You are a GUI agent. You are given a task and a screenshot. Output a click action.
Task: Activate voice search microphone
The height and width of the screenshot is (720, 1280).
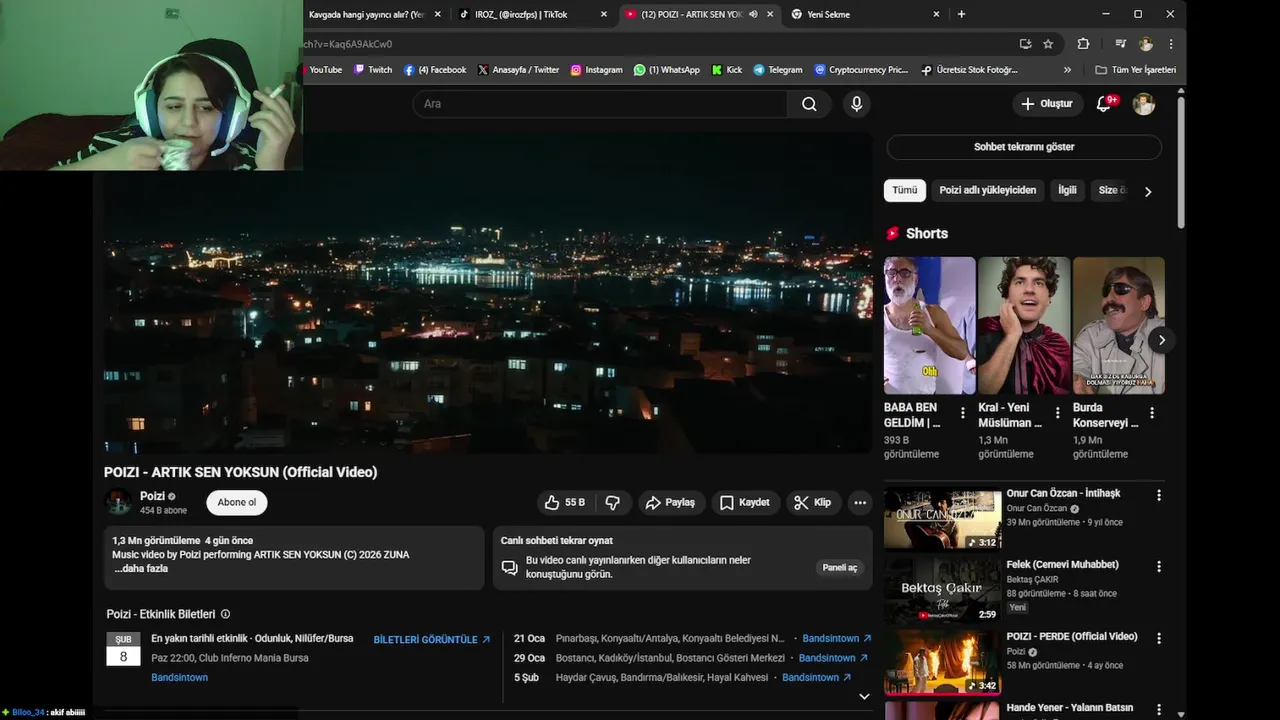coord(856,104)
